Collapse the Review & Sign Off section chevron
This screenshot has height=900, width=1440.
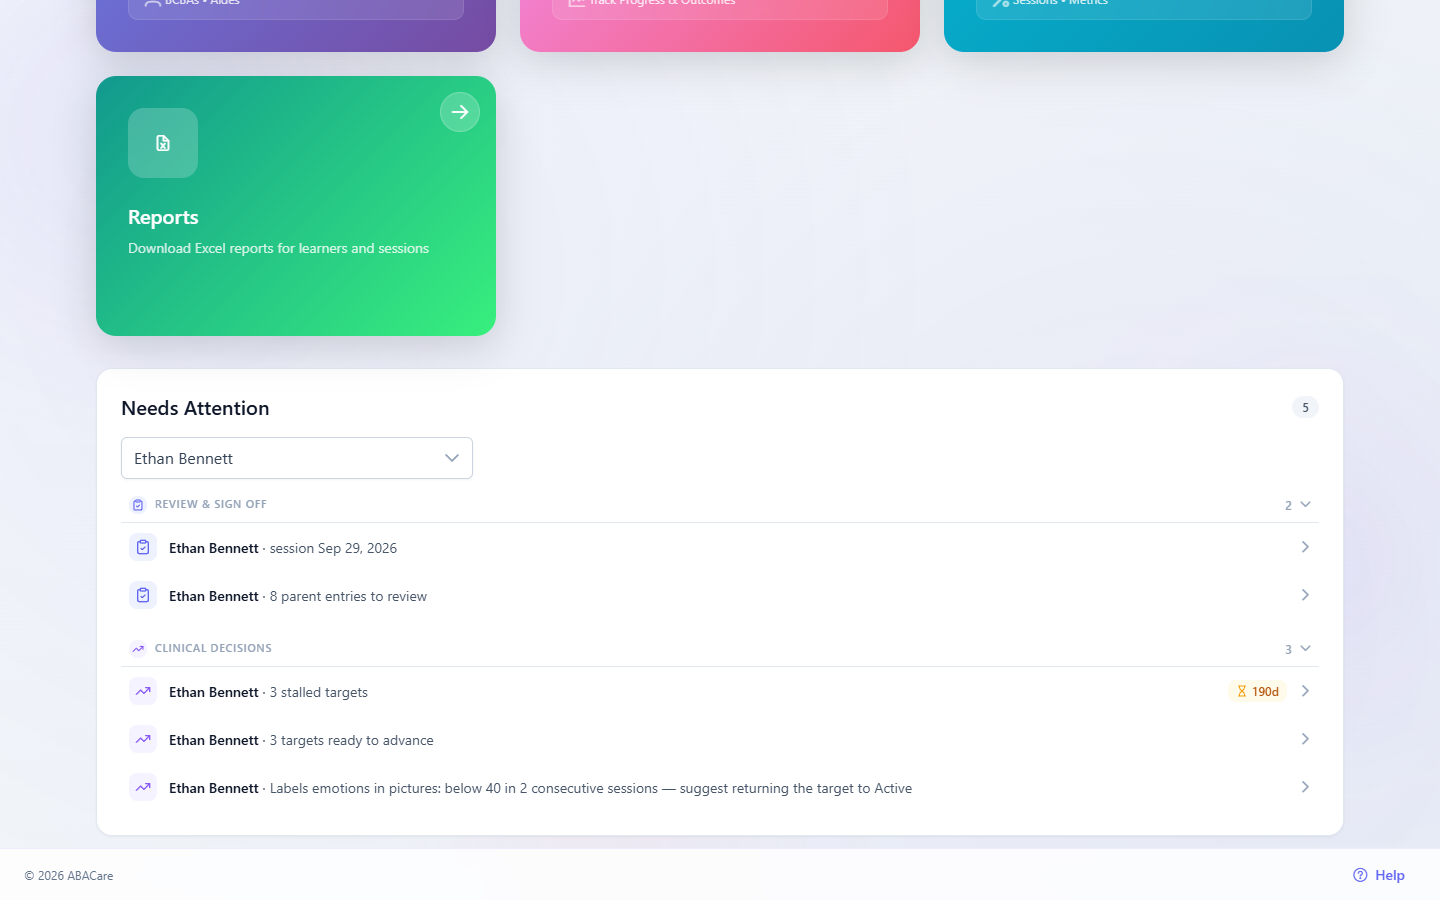pos(1305,504)
